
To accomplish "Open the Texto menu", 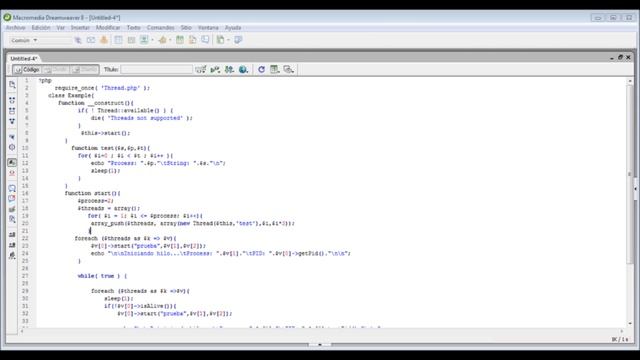I will click(133, 27).
